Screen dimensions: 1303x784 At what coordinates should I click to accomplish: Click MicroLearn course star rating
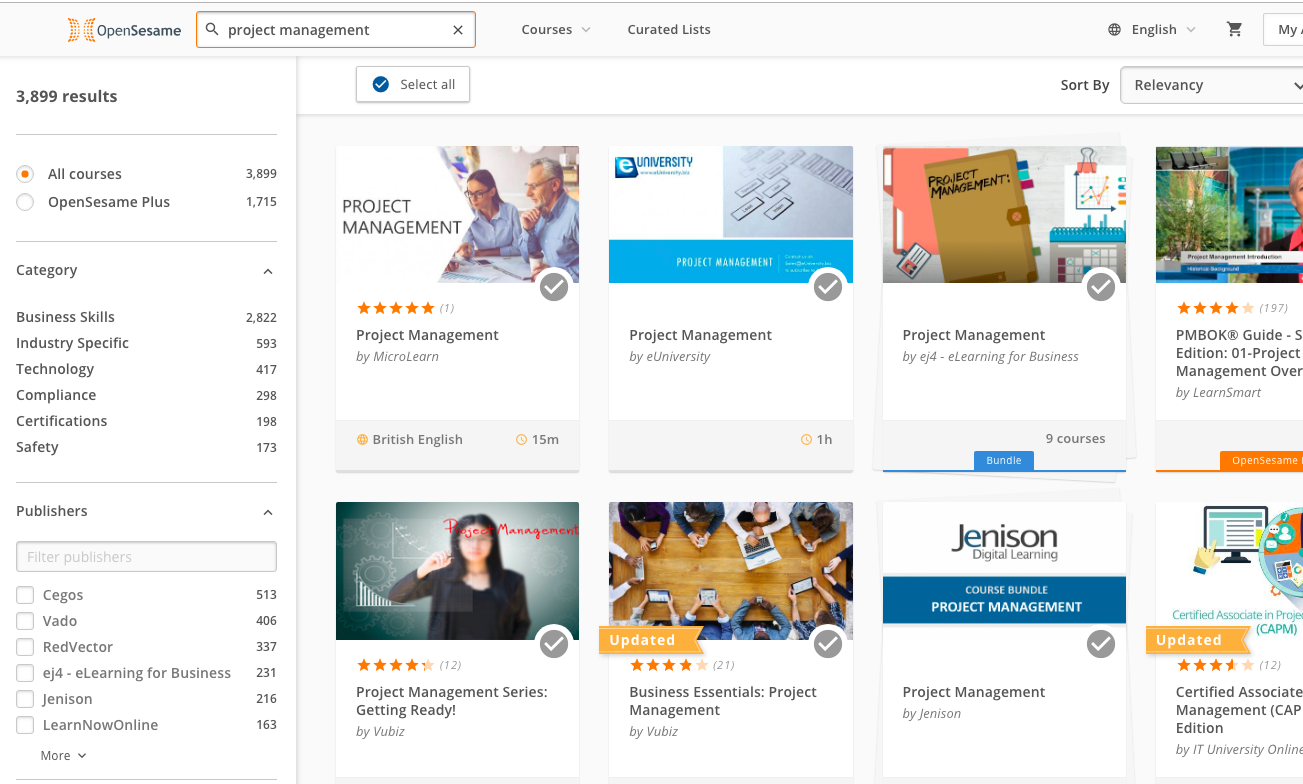(396, 308)
